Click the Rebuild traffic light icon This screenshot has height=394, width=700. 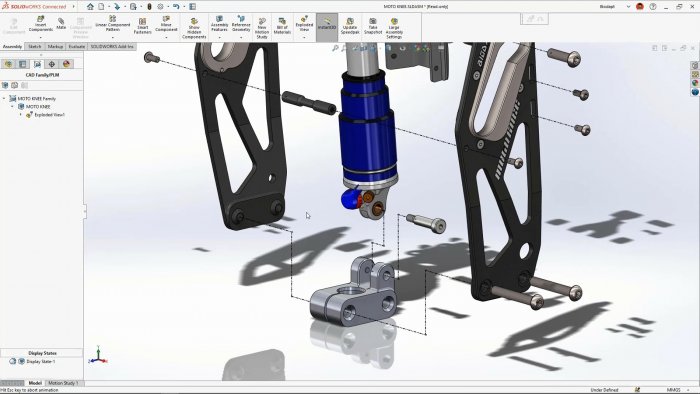[x=150, y=7]
